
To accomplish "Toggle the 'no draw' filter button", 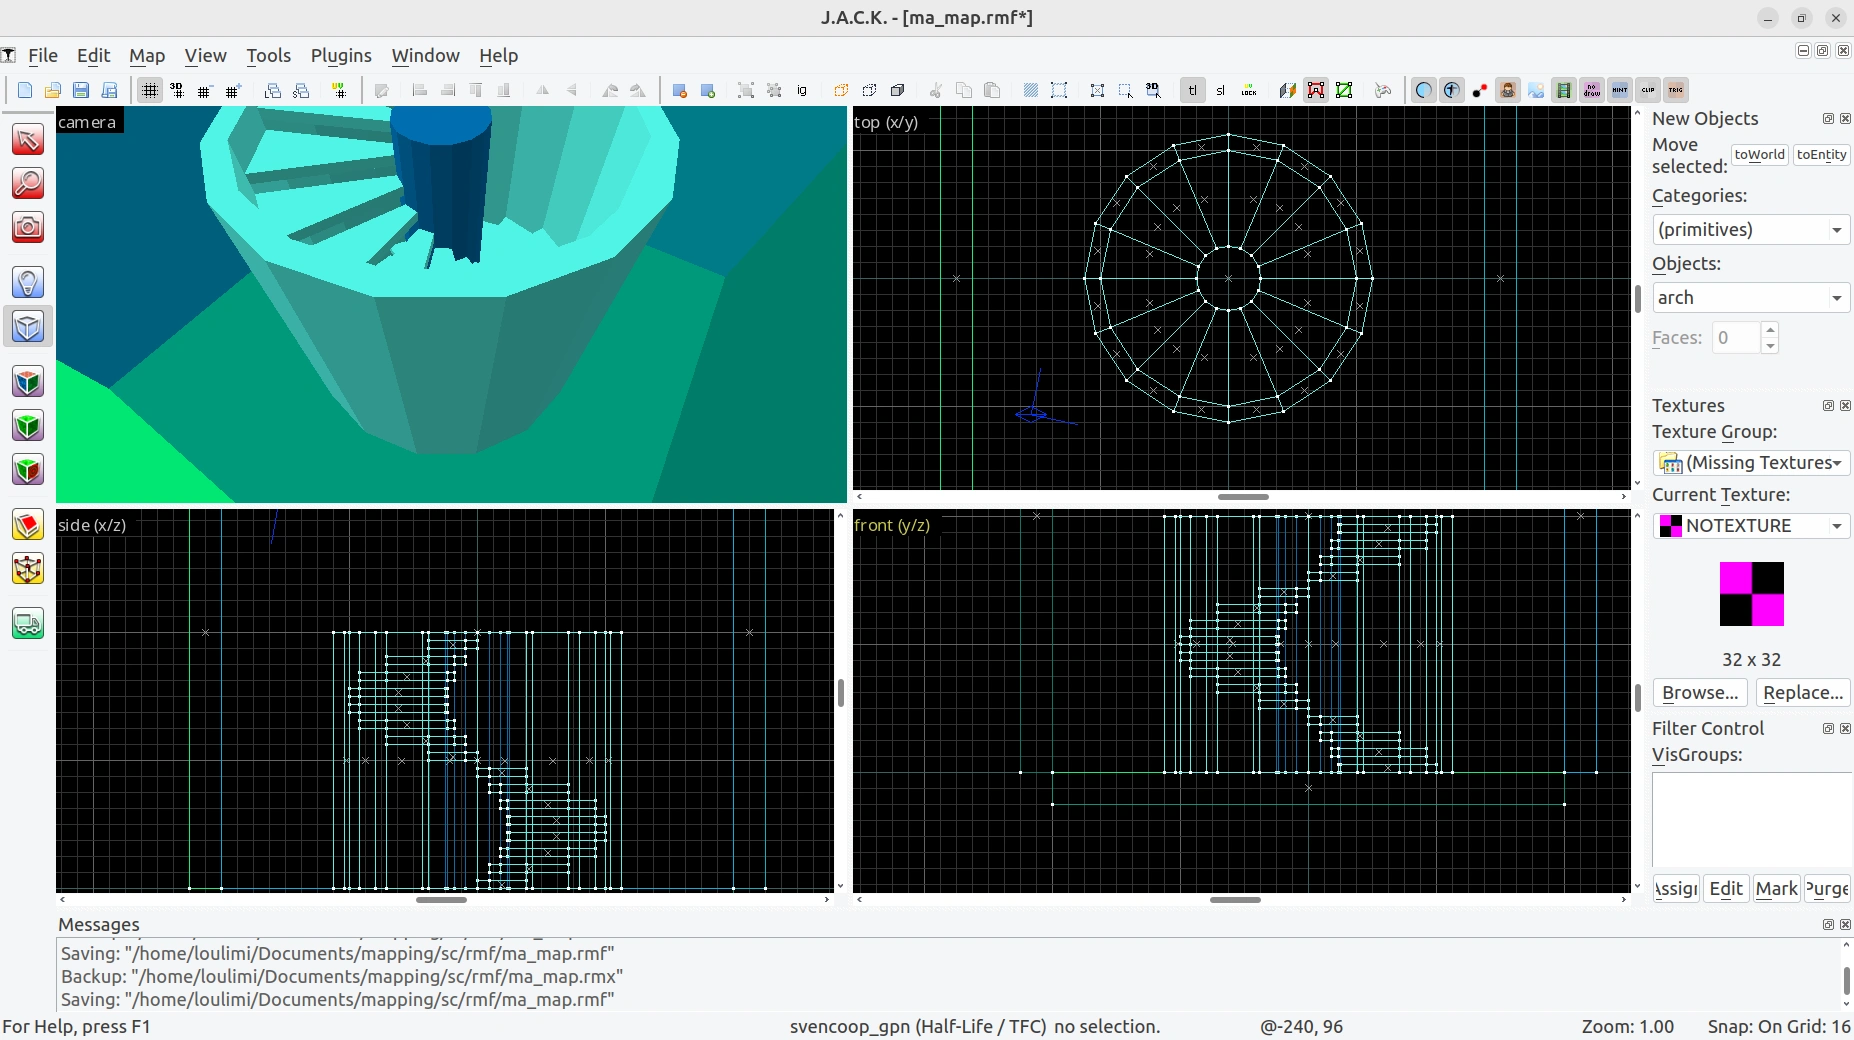I will coord(1592,90).
